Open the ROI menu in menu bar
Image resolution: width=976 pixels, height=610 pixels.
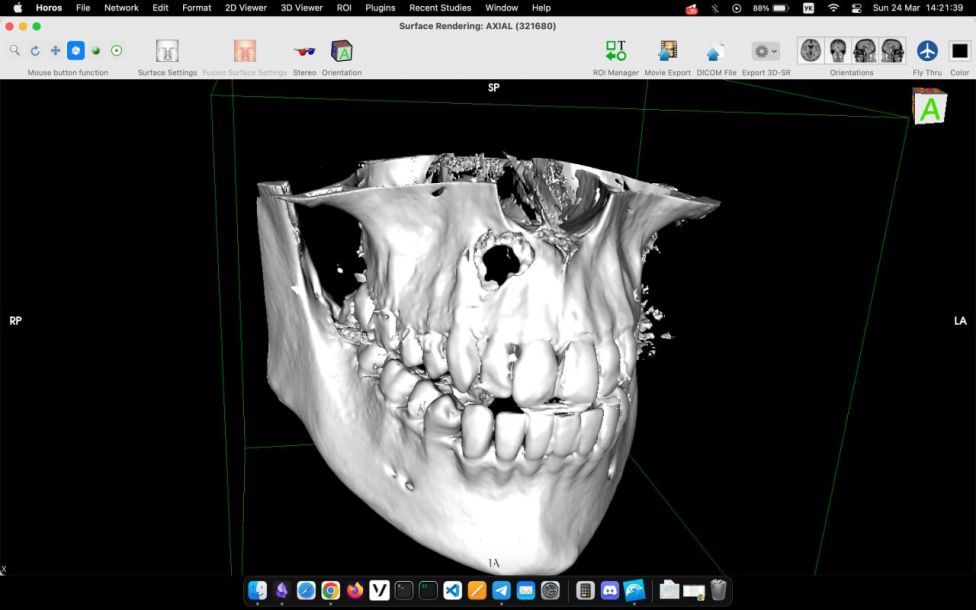pyautogui.click(x=344, y=8)
